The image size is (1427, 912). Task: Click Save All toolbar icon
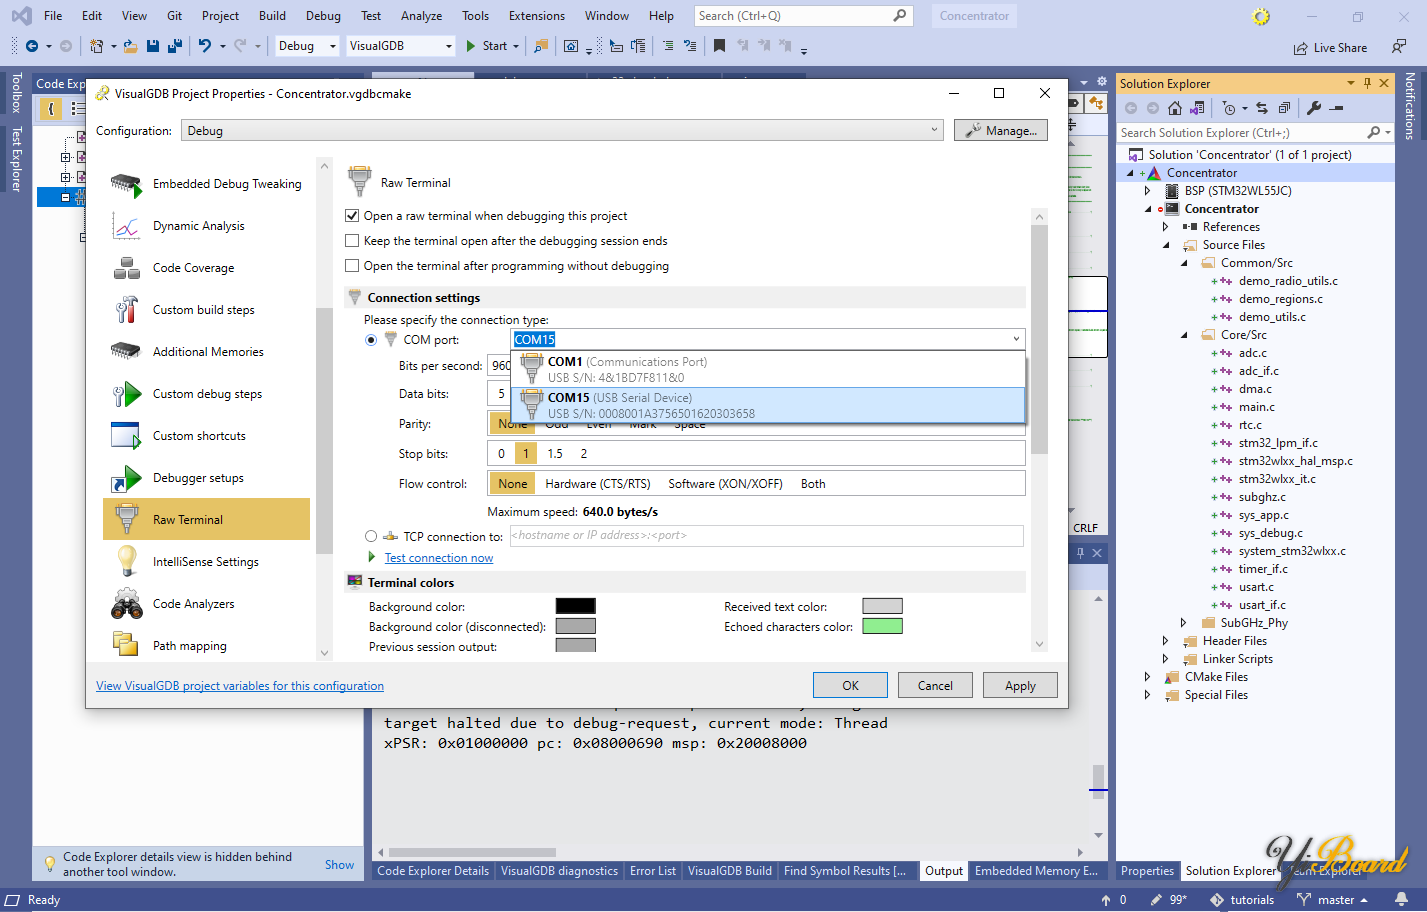pyautogui.click(x=175, y=46)
